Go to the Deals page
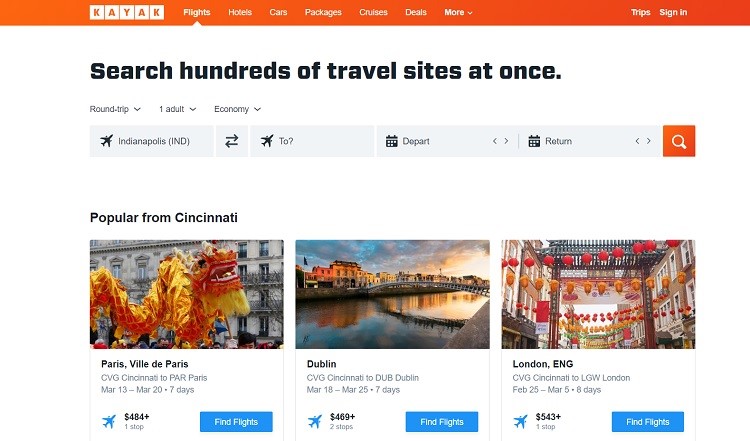This screenshot has width=750, height=441. [416, 12]
